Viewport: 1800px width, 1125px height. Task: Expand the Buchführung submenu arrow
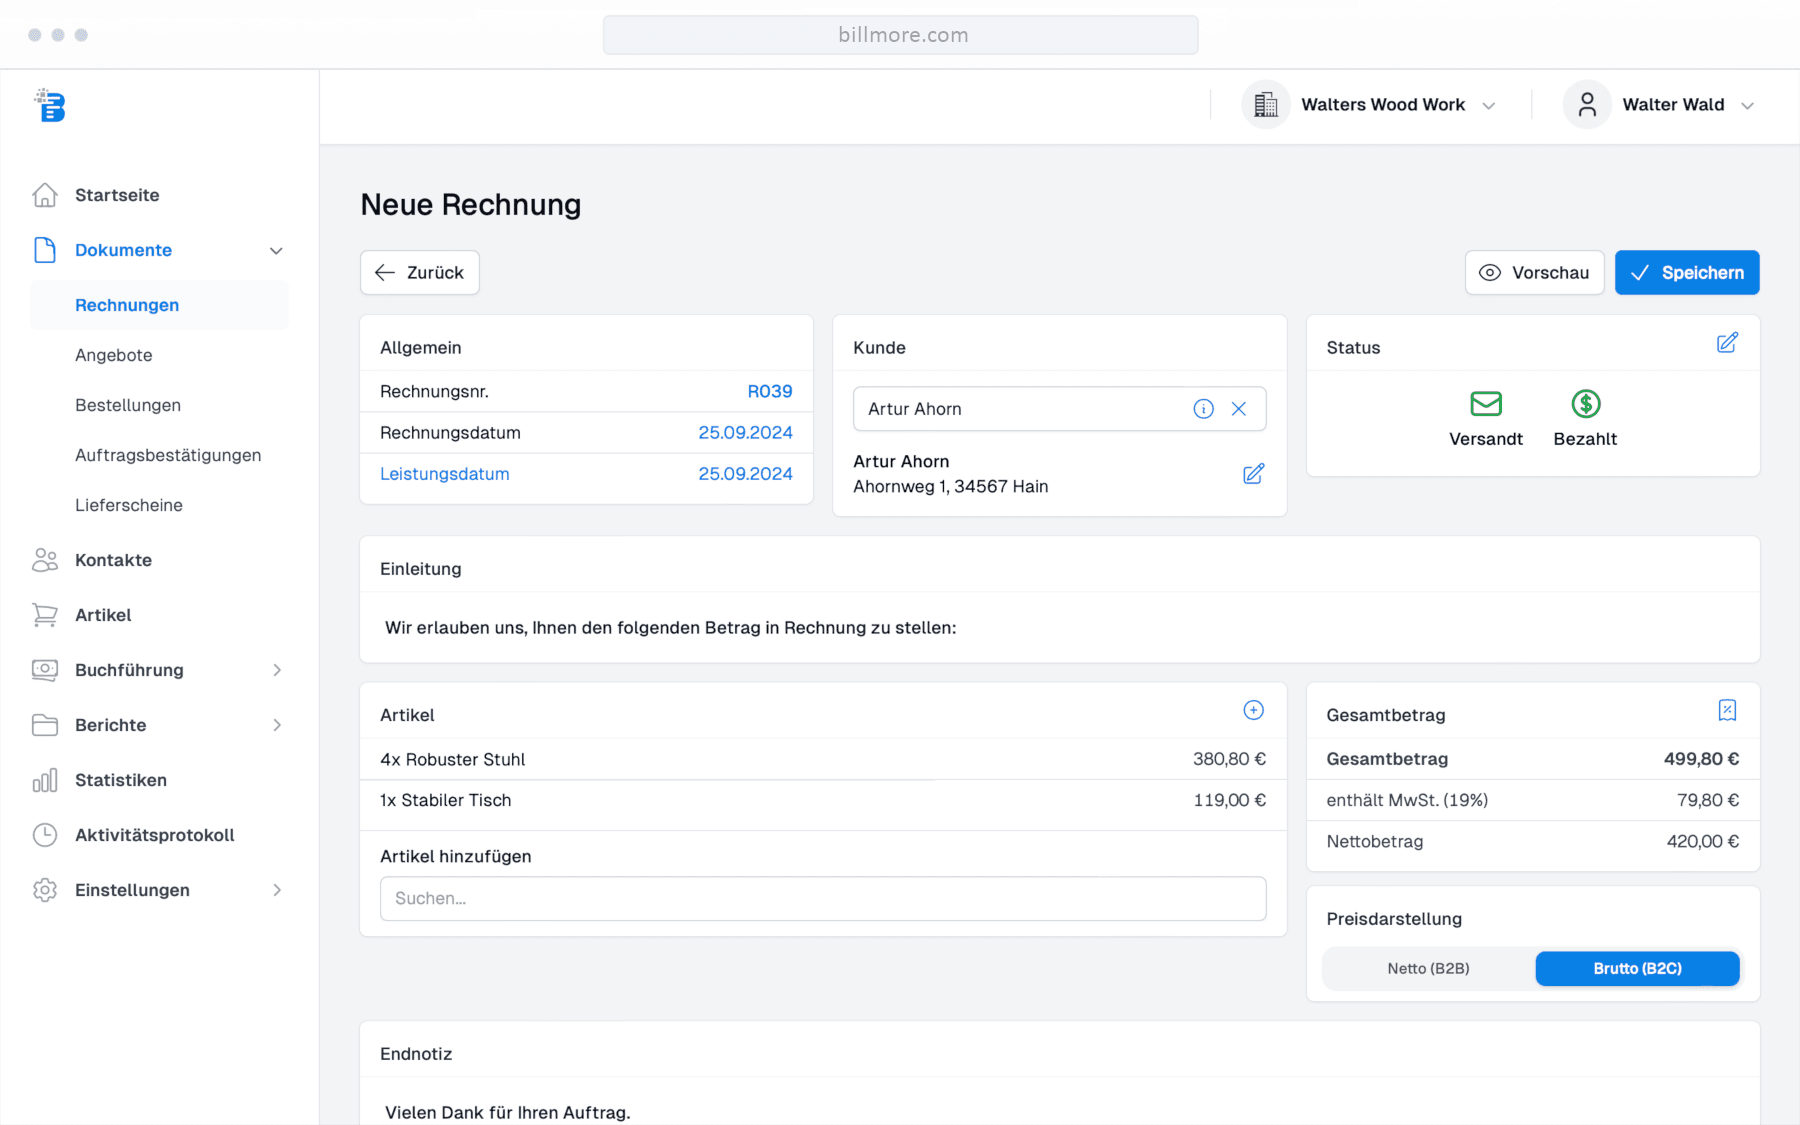277,670
